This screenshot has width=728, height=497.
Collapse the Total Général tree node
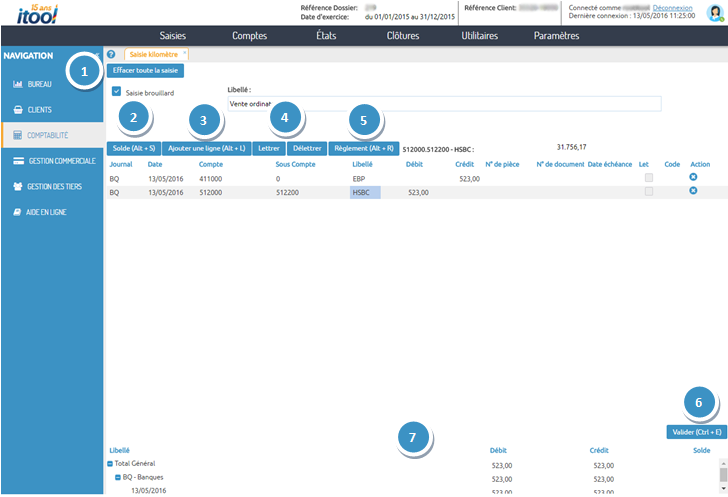pyautogui.click(x=110, y=465)
